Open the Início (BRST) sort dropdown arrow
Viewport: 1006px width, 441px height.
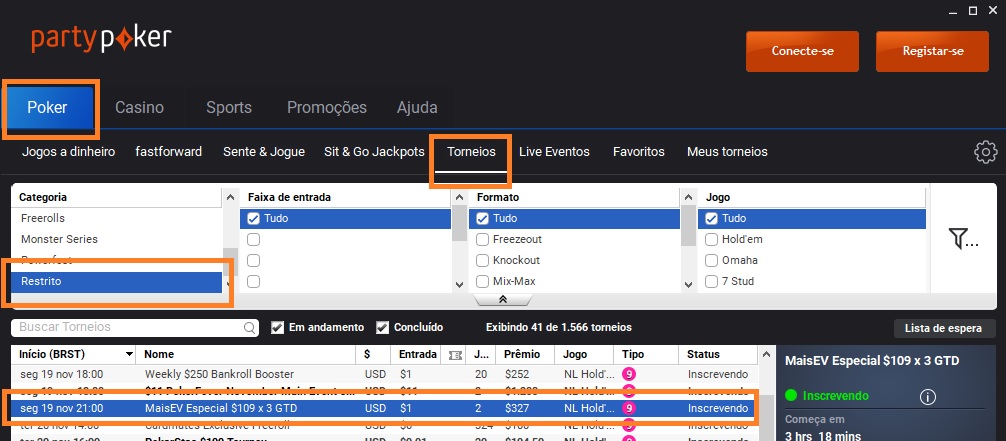(130, 354)
